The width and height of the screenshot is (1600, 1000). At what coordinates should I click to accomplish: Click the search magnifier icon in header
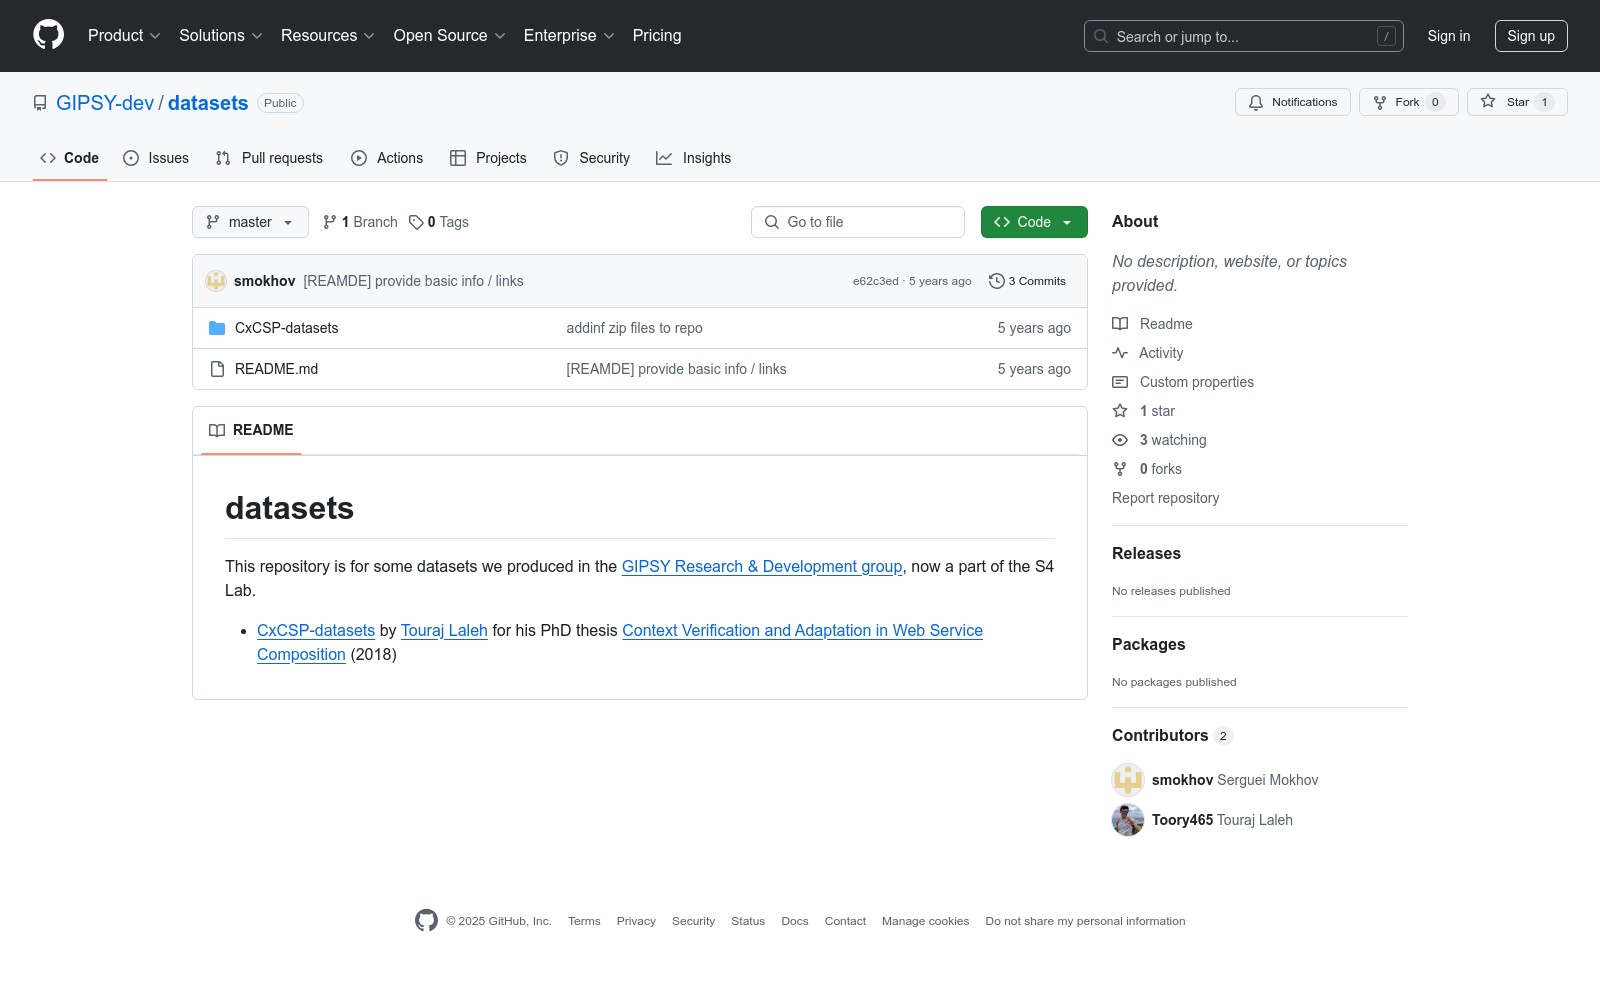point(1101,36)
